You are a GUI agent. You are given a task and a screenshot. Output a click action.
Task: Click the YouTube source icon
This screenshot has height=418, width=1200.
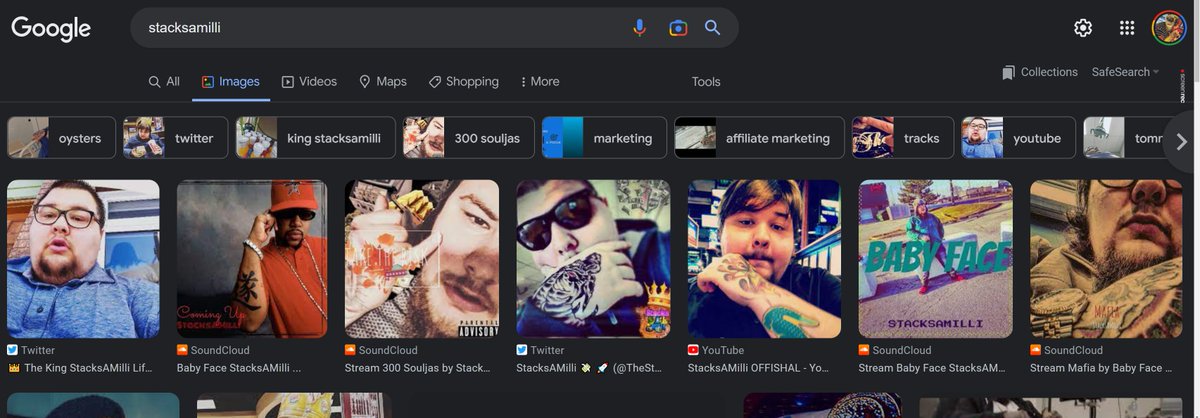click(693, 350)
